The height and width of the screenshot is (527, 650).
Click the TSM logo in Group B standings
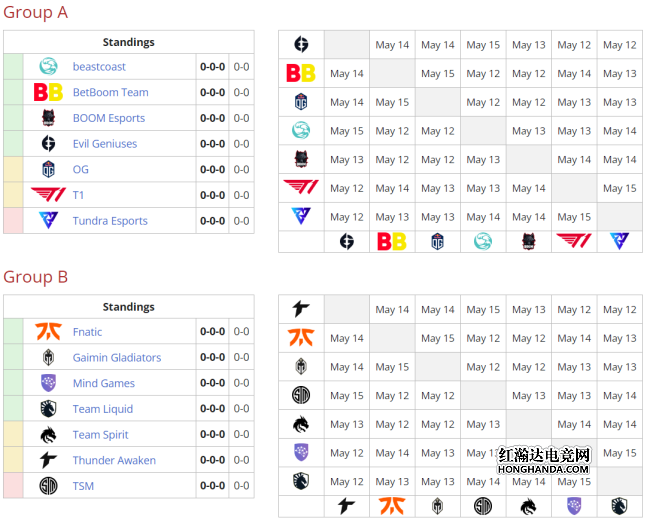point(49,486)
